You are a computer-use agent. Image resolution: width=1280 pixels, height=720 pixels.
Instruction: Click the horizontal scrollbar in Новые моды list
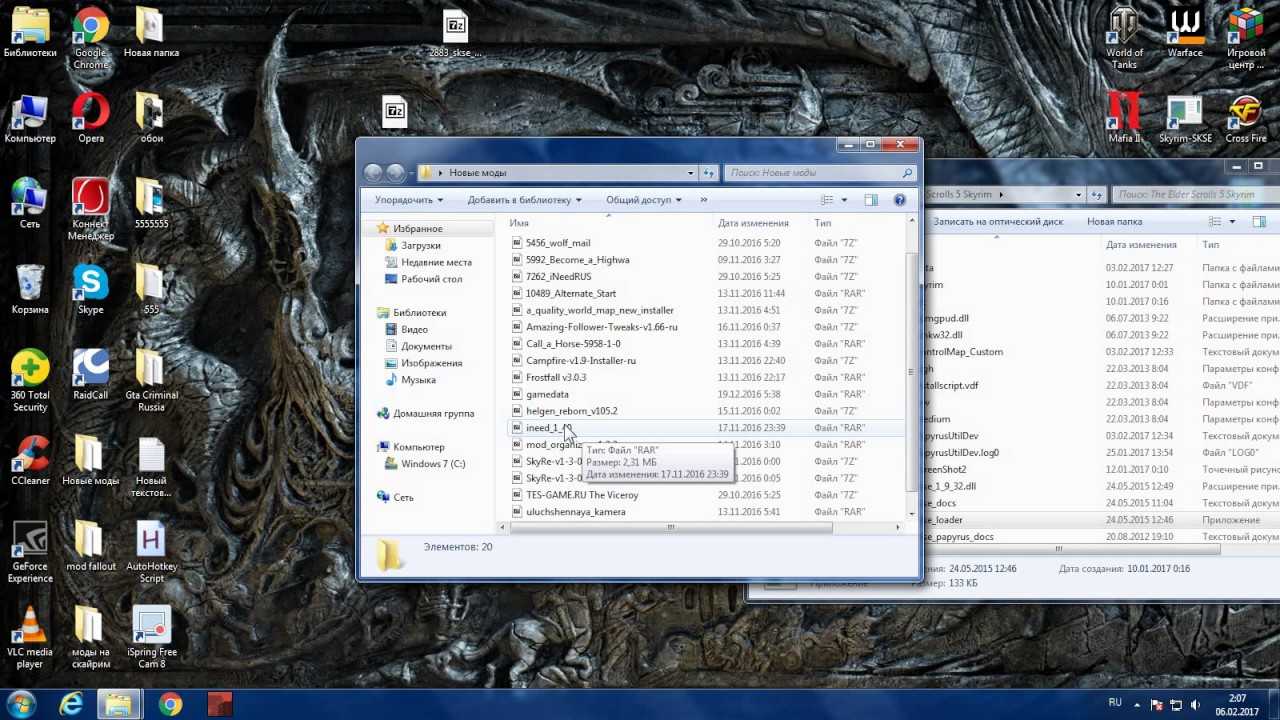point(670,527)
